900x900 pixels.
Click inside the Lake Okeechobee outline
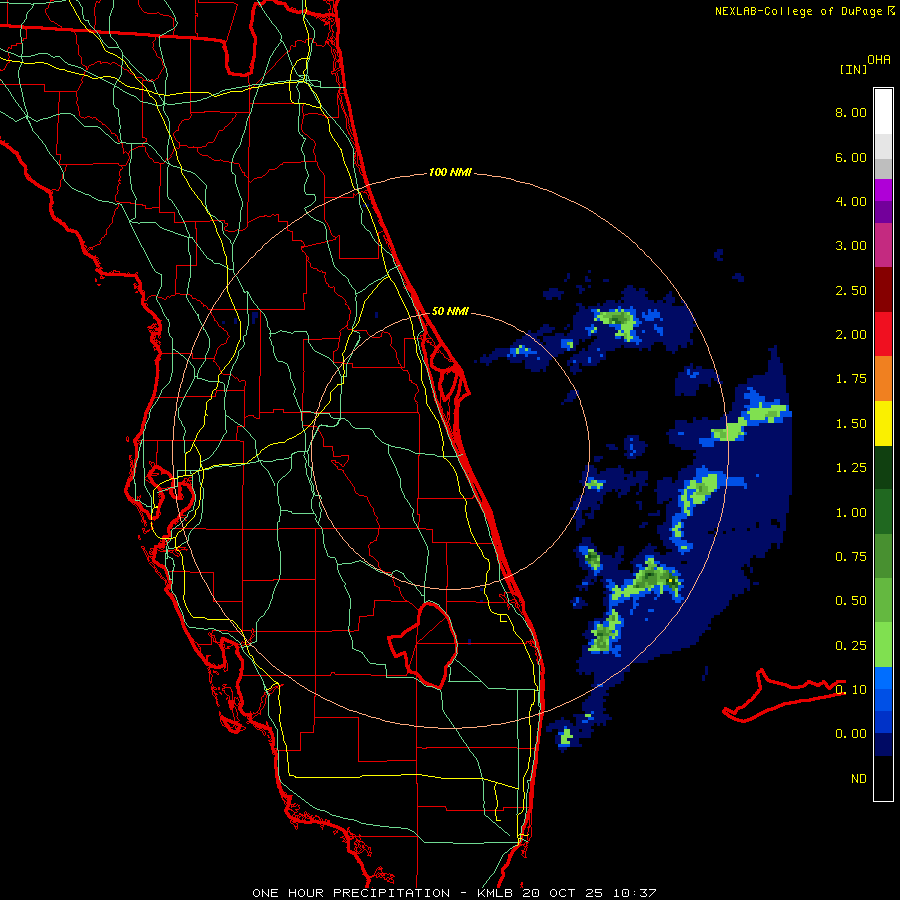429,644
